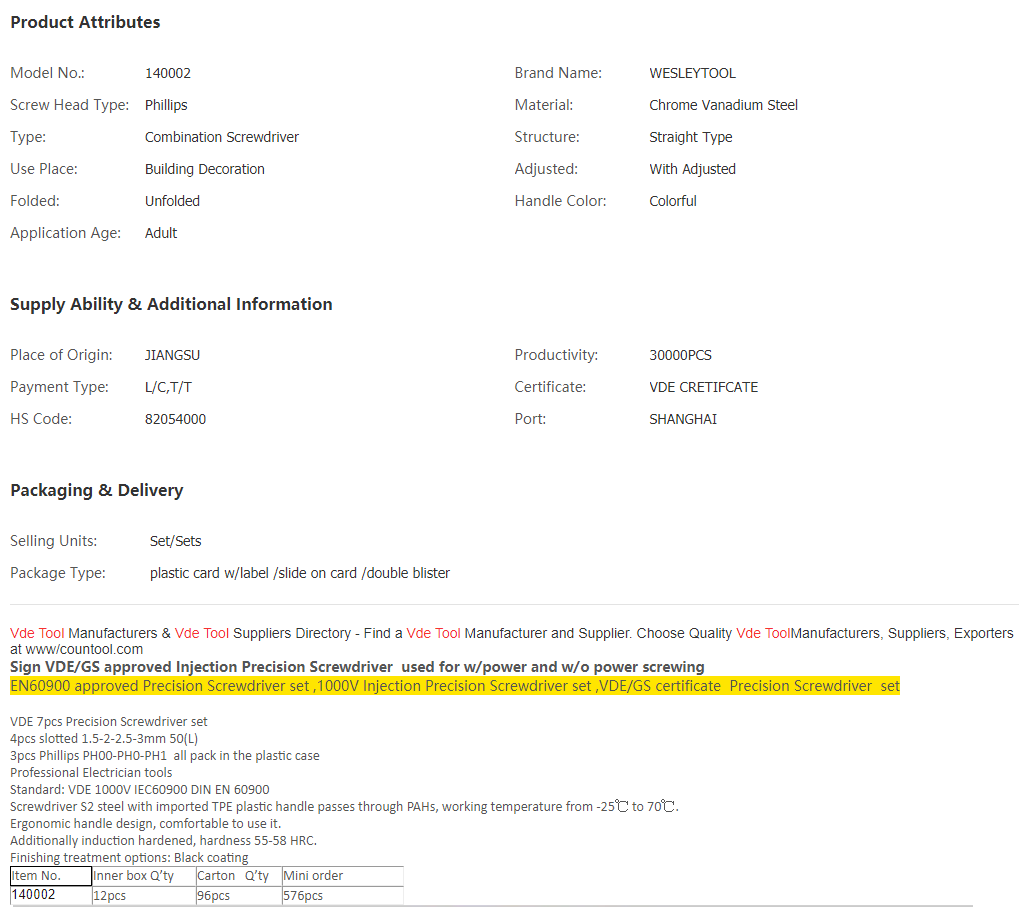The height and width of the screenshot is (907, 1029).
Task: Click the Chrome Vanadium Steel material value
Action: [723, 105]
